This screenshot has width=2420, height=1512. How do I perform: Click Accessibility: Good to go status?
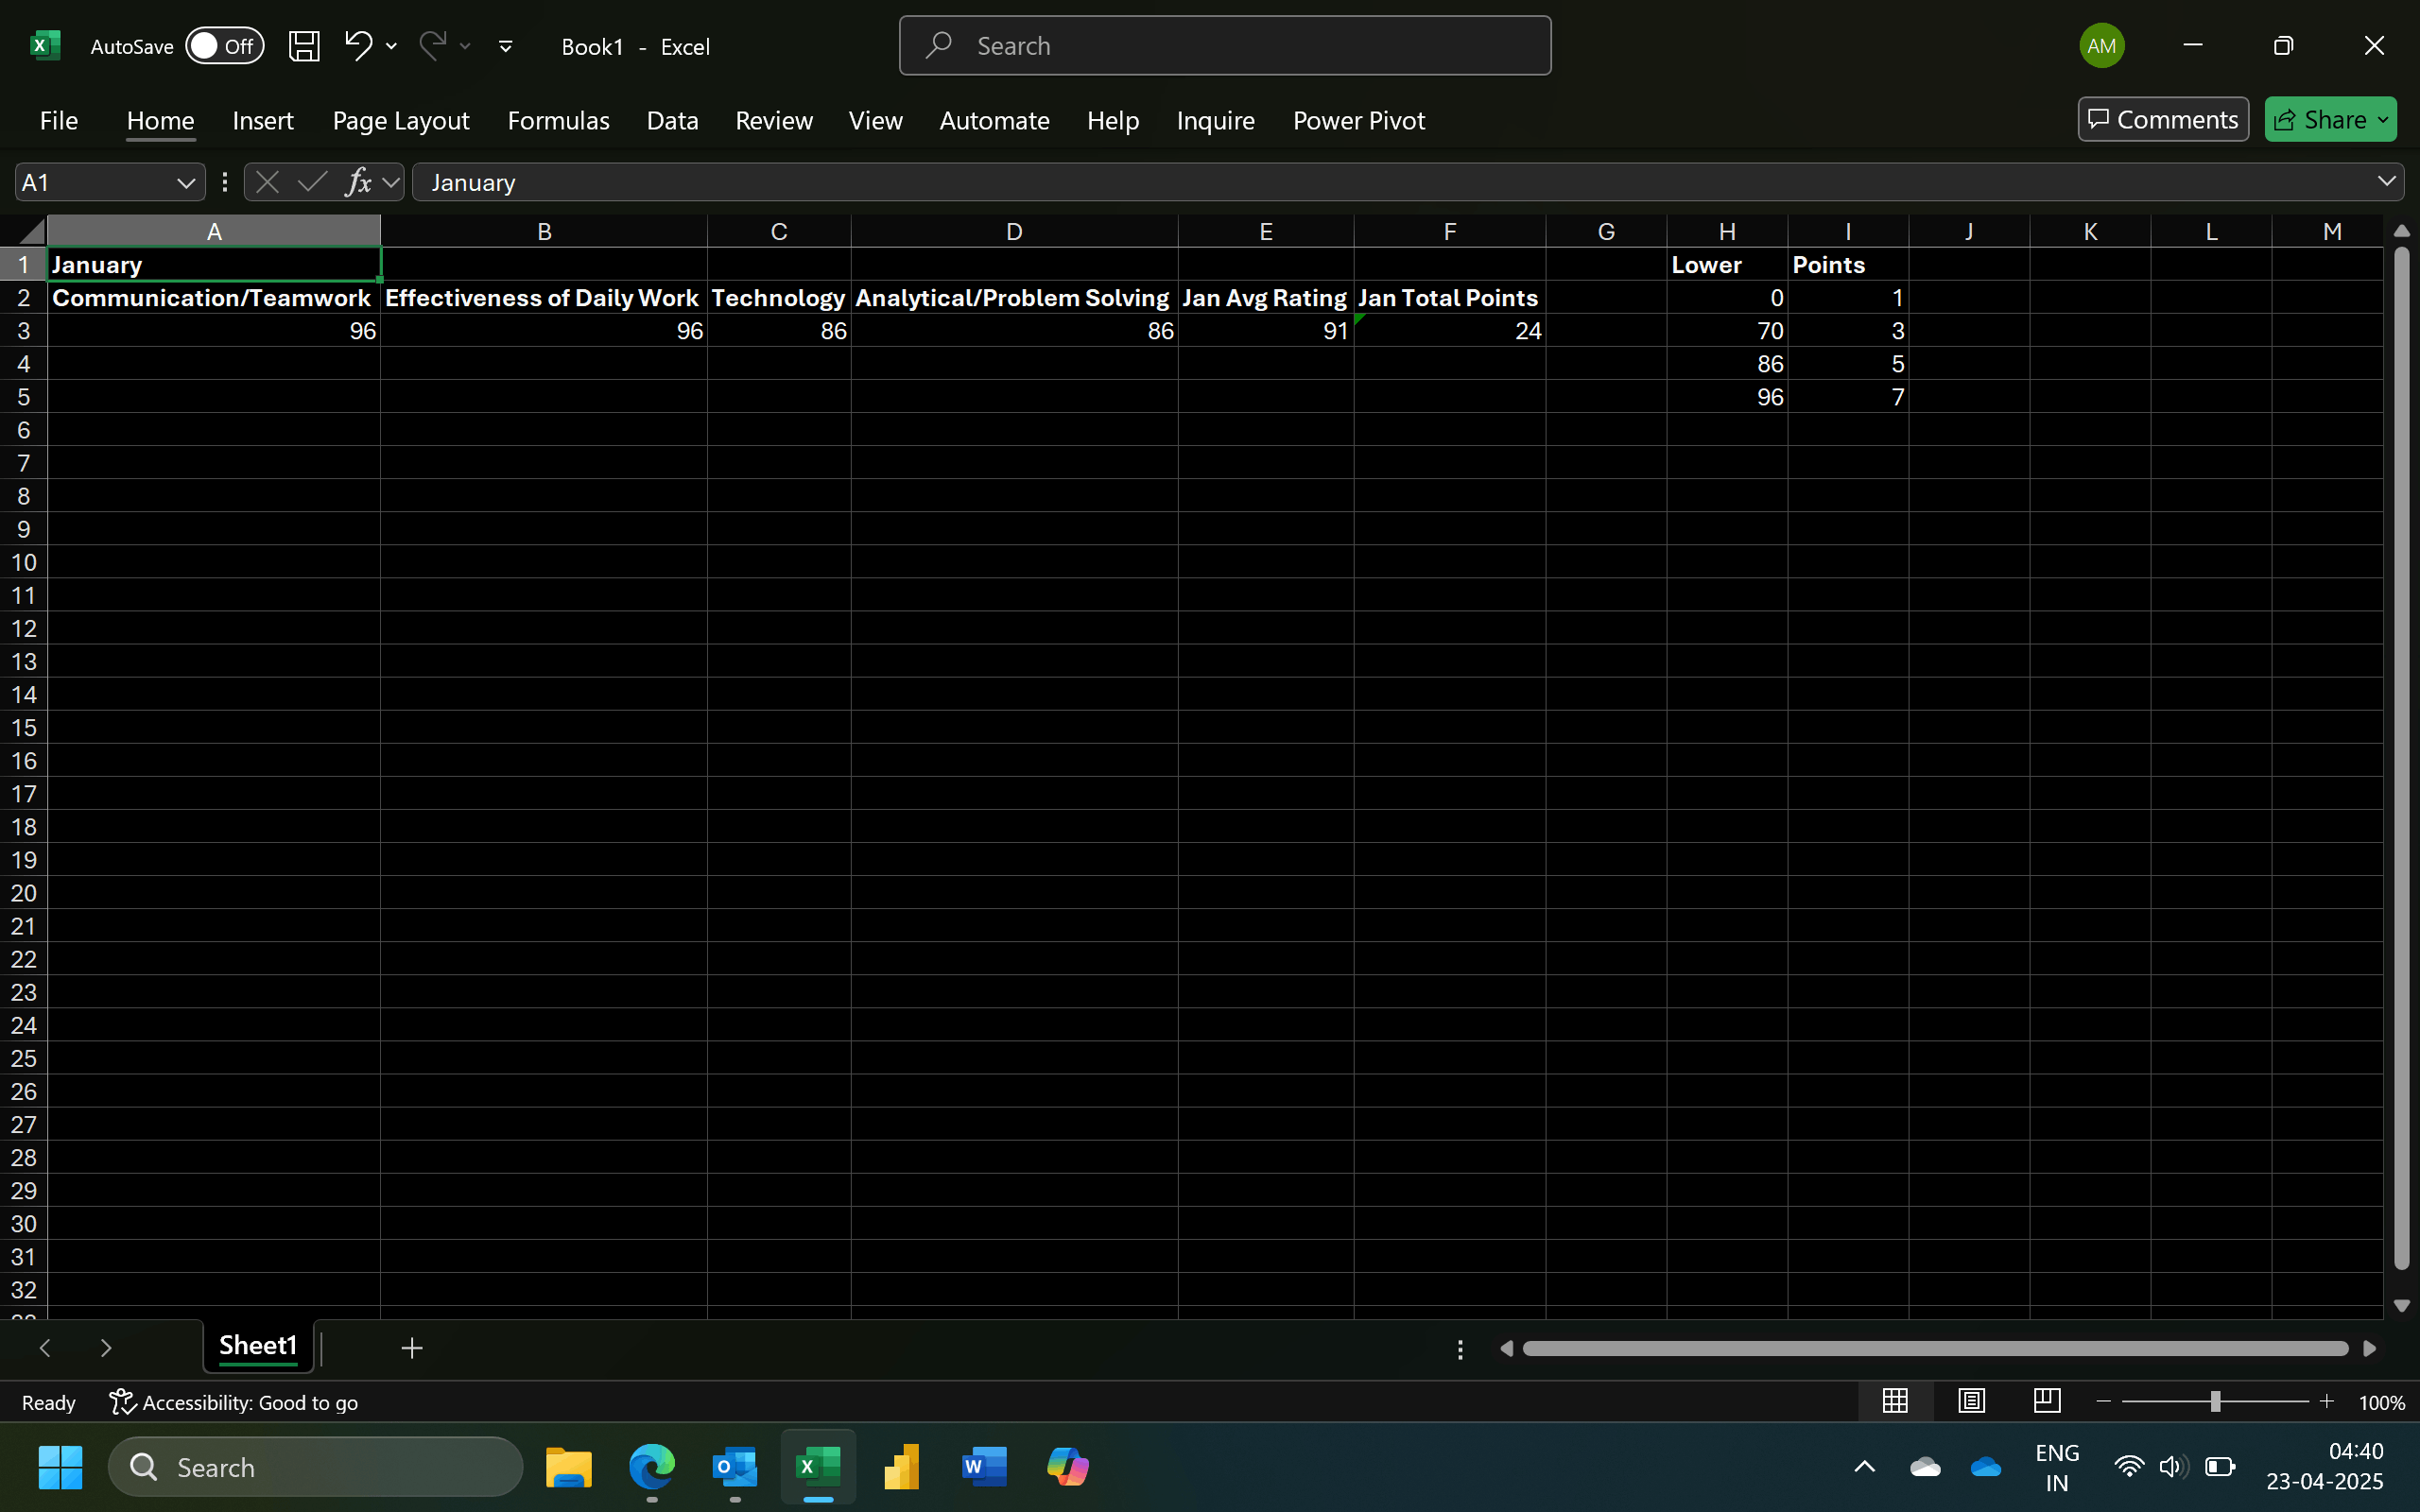point(234,1402)
